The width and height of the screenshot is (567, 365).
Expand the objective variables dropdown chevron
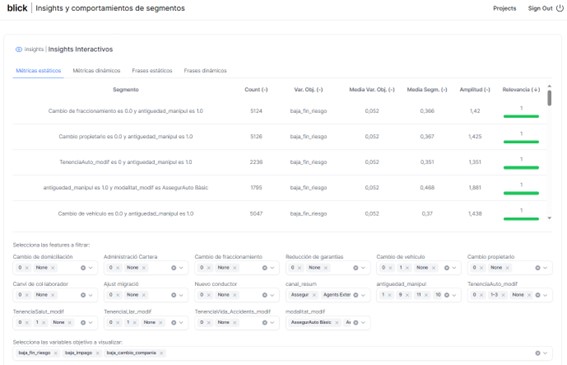coord(545,353)
